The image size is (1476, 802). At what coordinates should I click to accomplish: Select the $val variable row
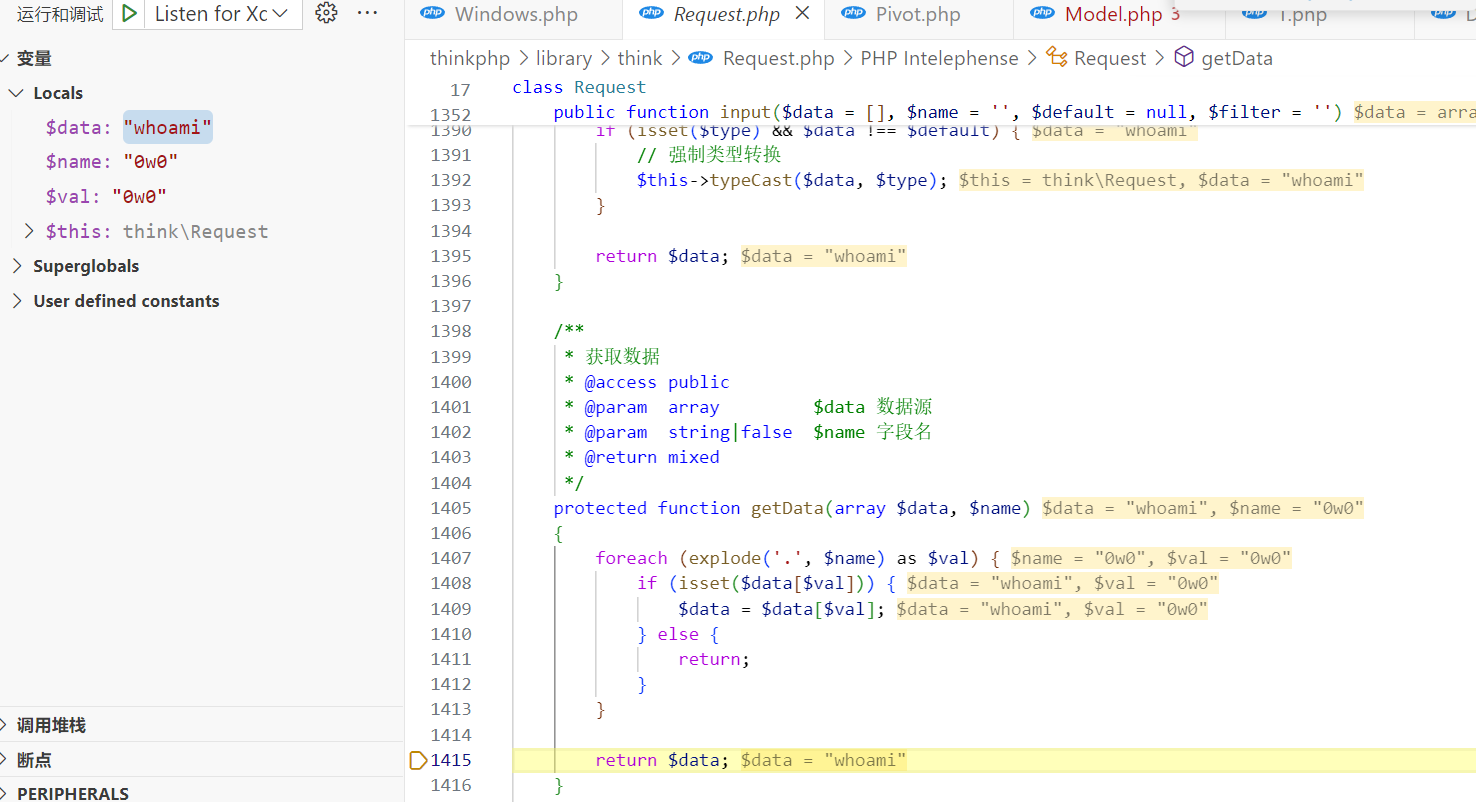pos(202,197)
